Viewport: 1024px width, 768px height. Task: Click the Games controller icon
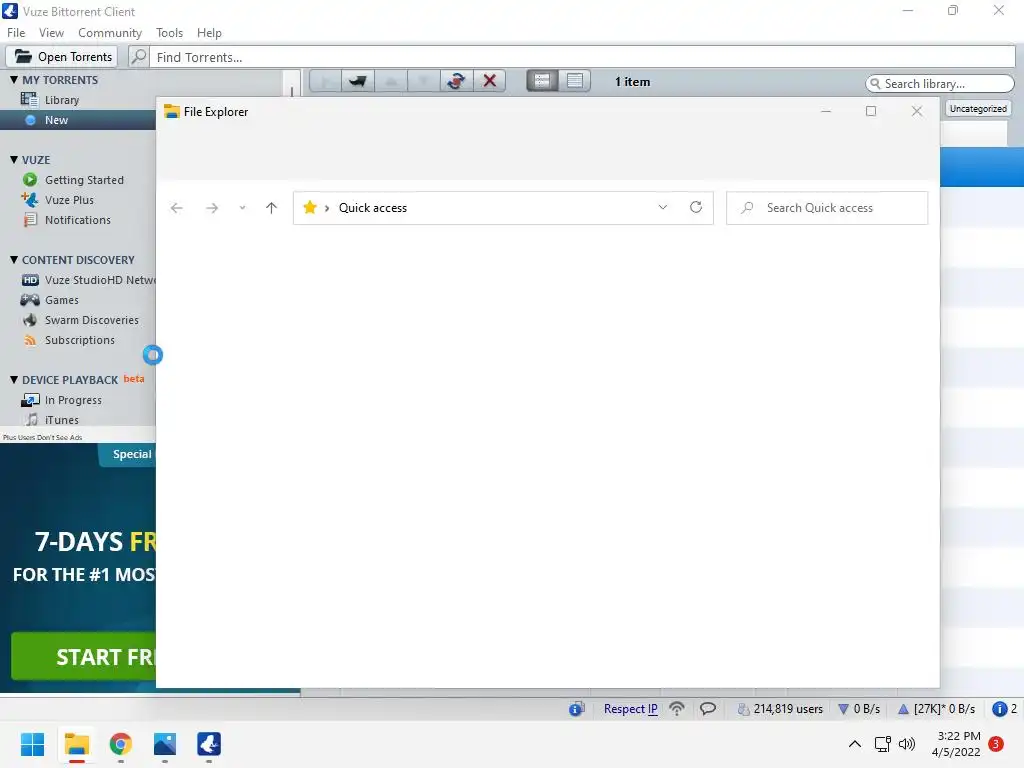(x=30, y=300)
